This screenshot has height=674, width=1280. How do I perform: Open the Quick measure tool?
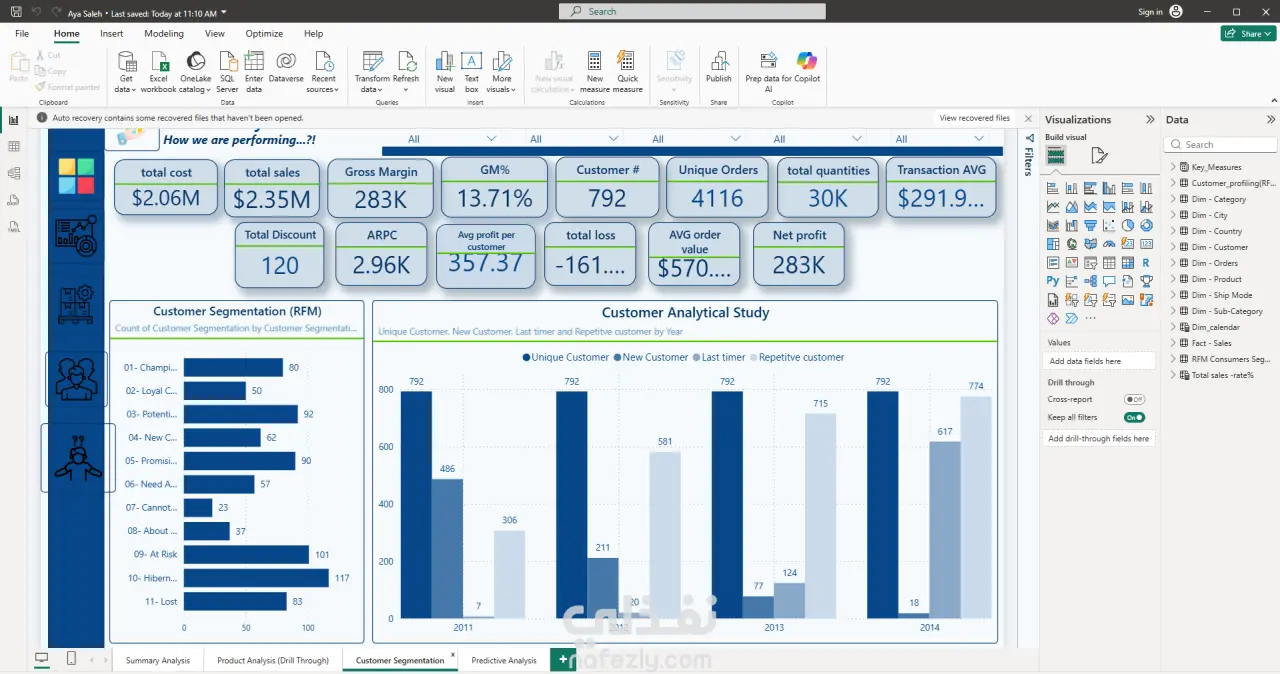(x=627, y=71)
